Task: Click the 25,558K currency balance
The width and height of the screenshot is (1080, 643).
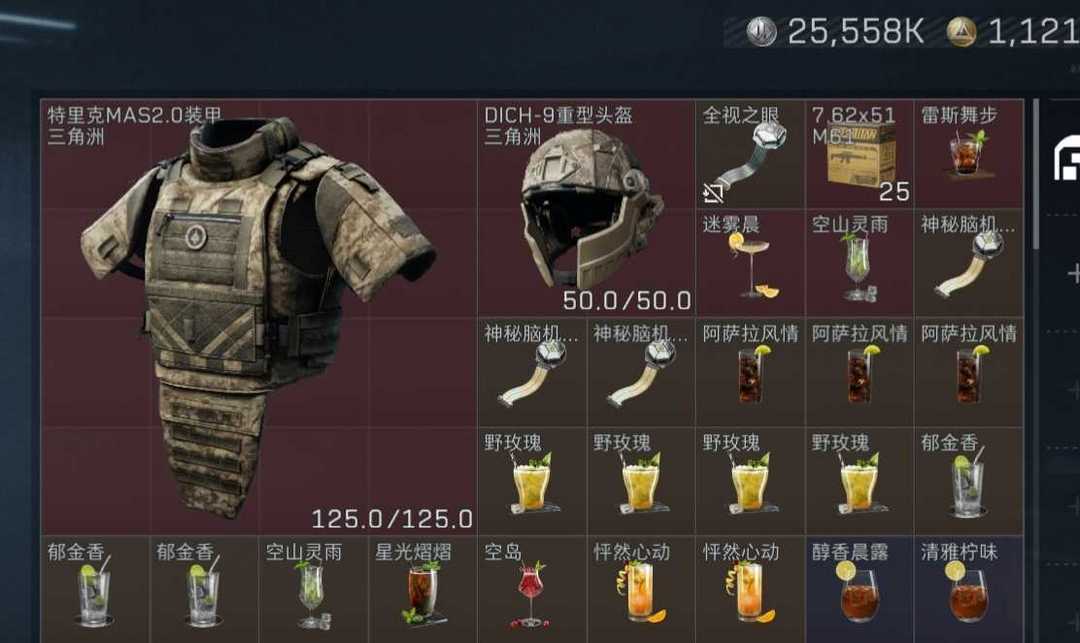Action: pyautogui.click(x=855, y=32)
